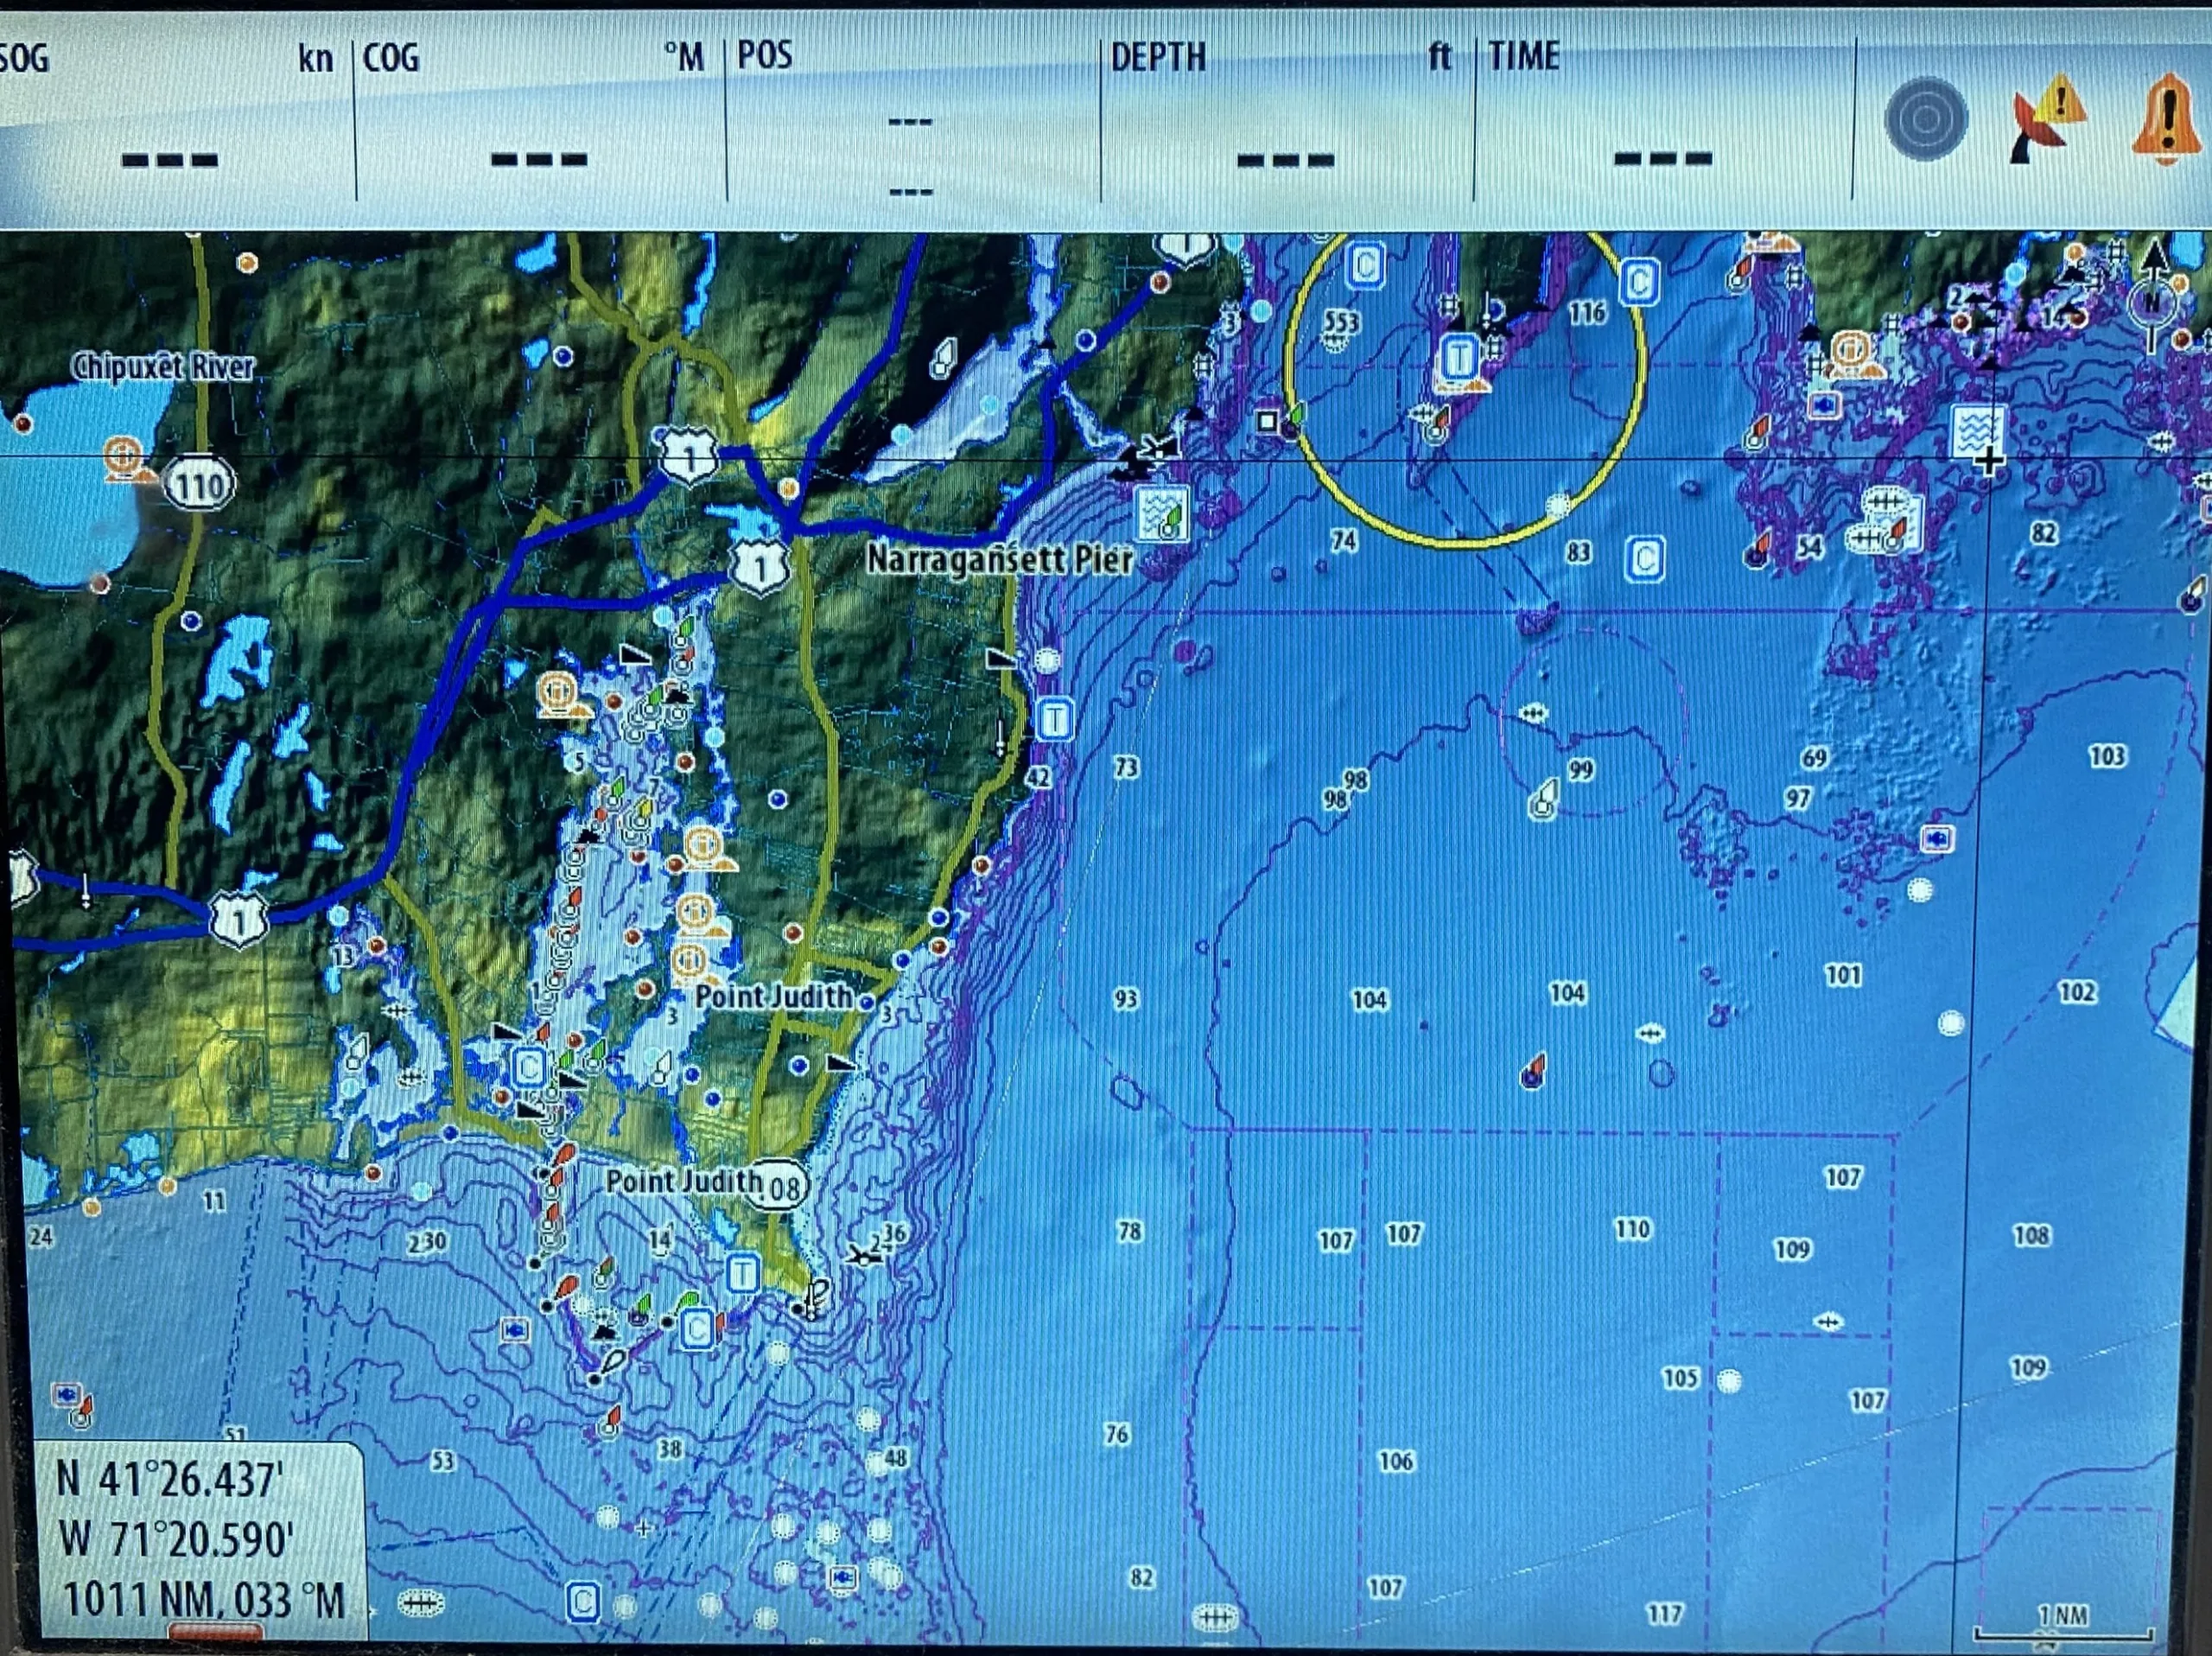2212x1656 pixels.
Task: Open the COG data field
Action: (x=540, y=118)
